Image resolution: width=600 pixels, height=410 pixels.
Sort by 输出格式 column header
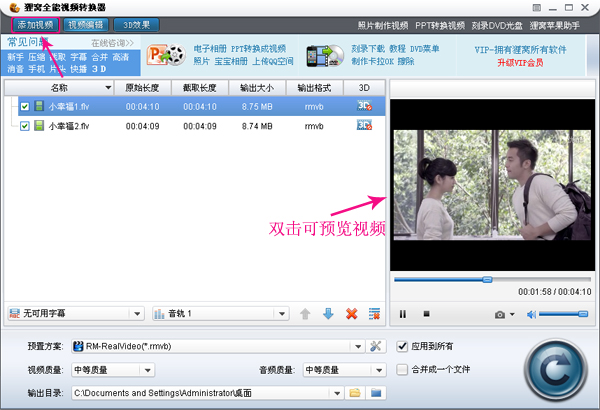pos(315,88)
